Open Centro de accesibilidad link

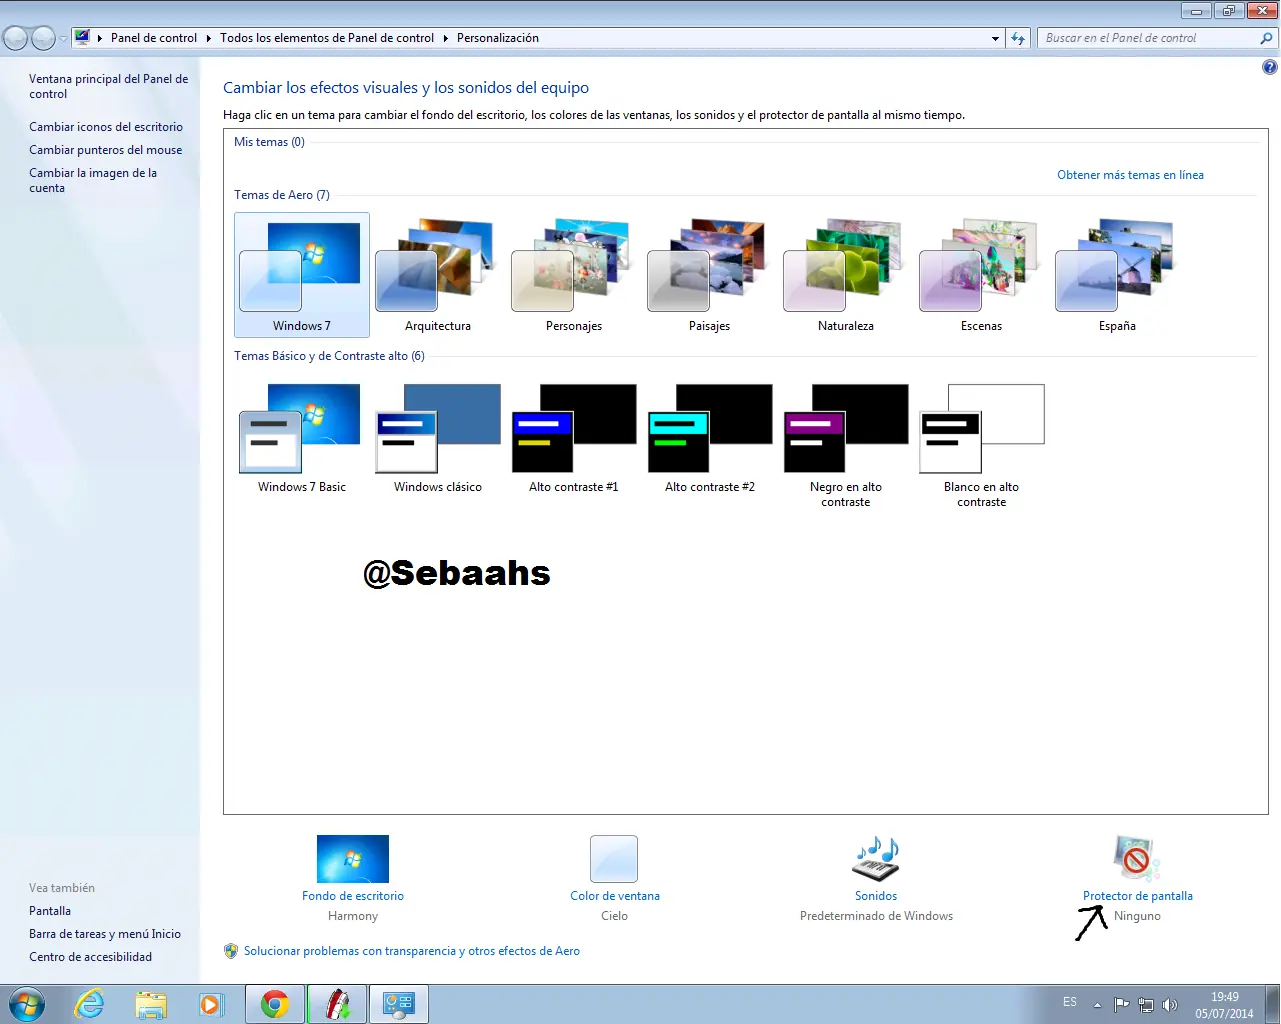[91, 957]
